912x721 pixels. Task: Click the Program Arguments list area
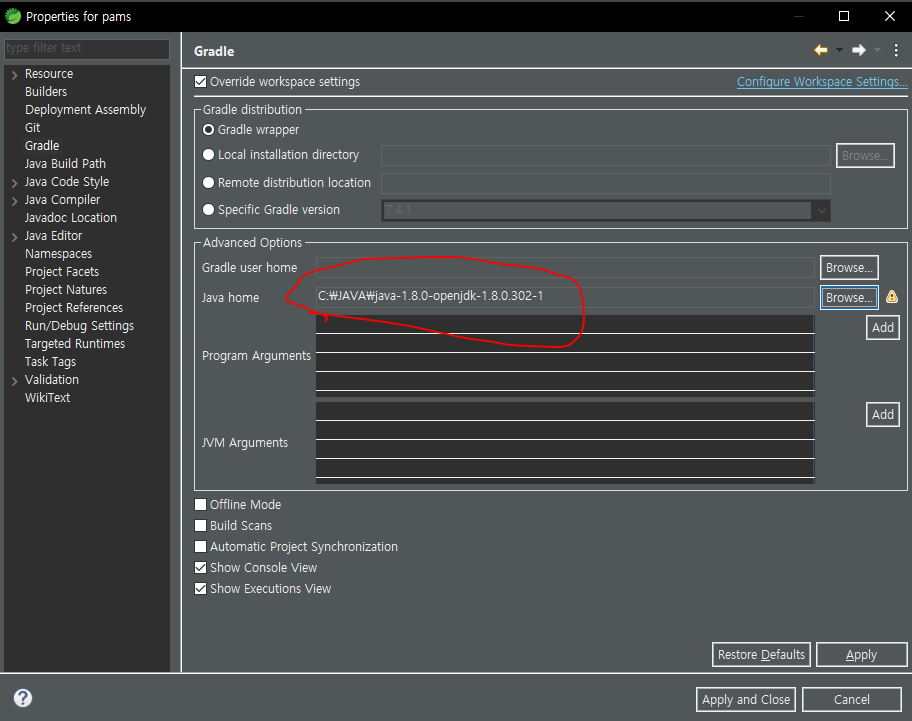coord(565,356)
